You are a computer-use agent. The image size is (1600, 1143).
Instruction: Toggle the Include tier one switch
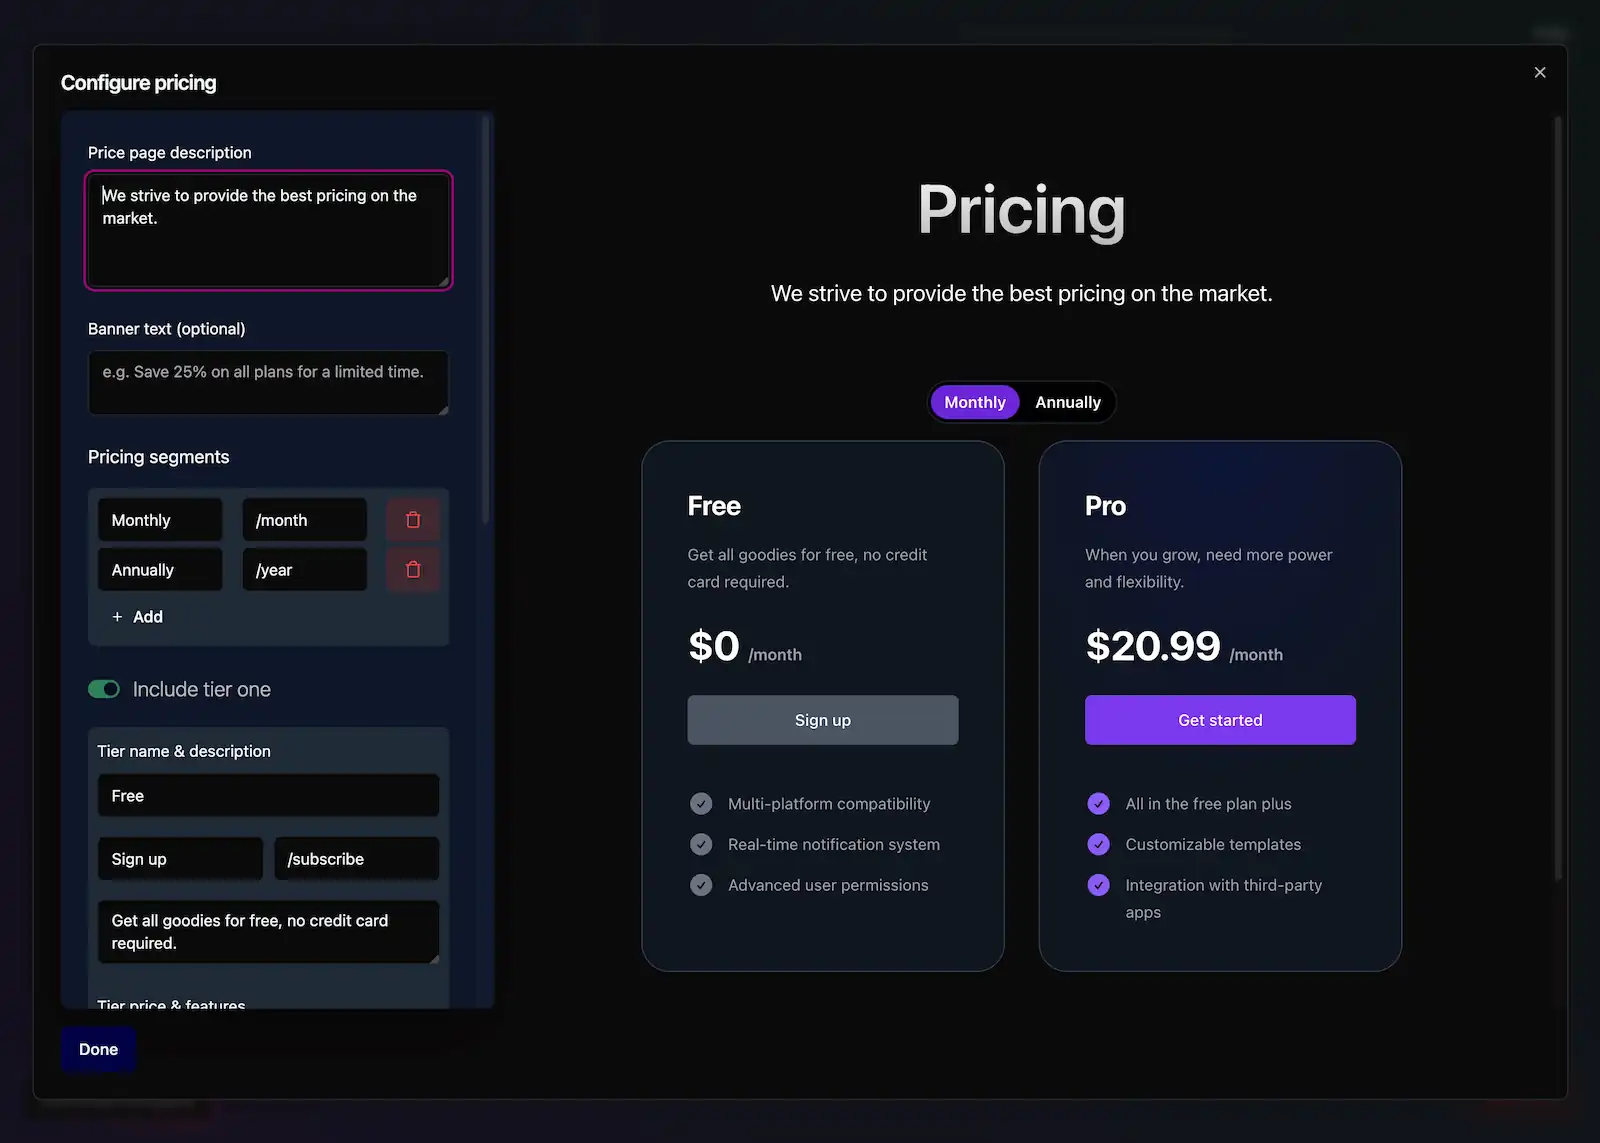click(104, 689)
